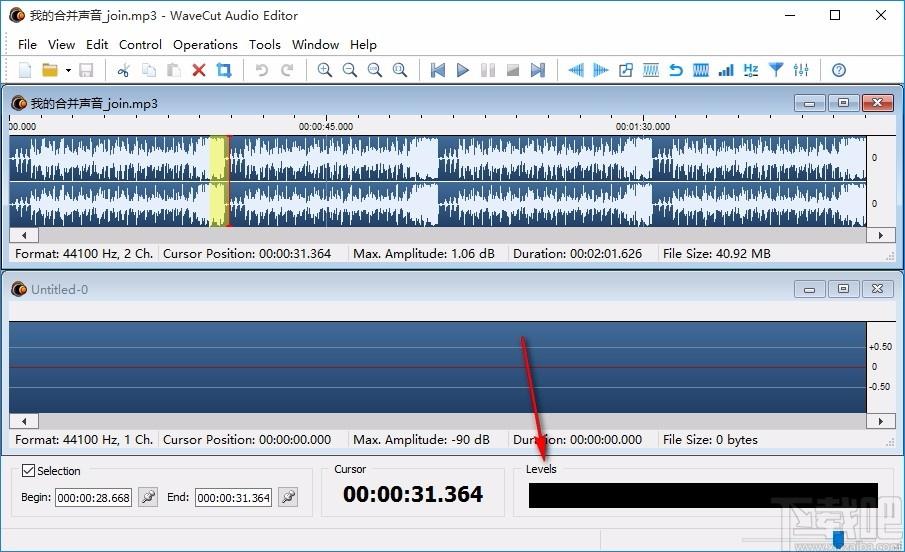Delete selection with the red X icon
The width and height of the screenshot is (905, 552).
199,70
